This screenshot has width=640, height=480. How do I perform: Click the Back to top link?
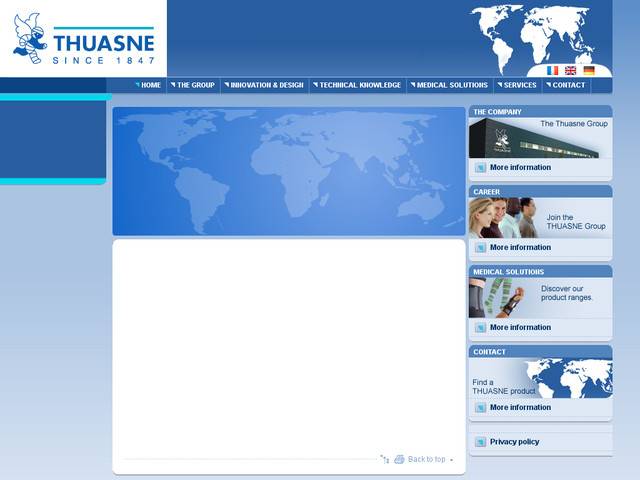tap(427, 459)
